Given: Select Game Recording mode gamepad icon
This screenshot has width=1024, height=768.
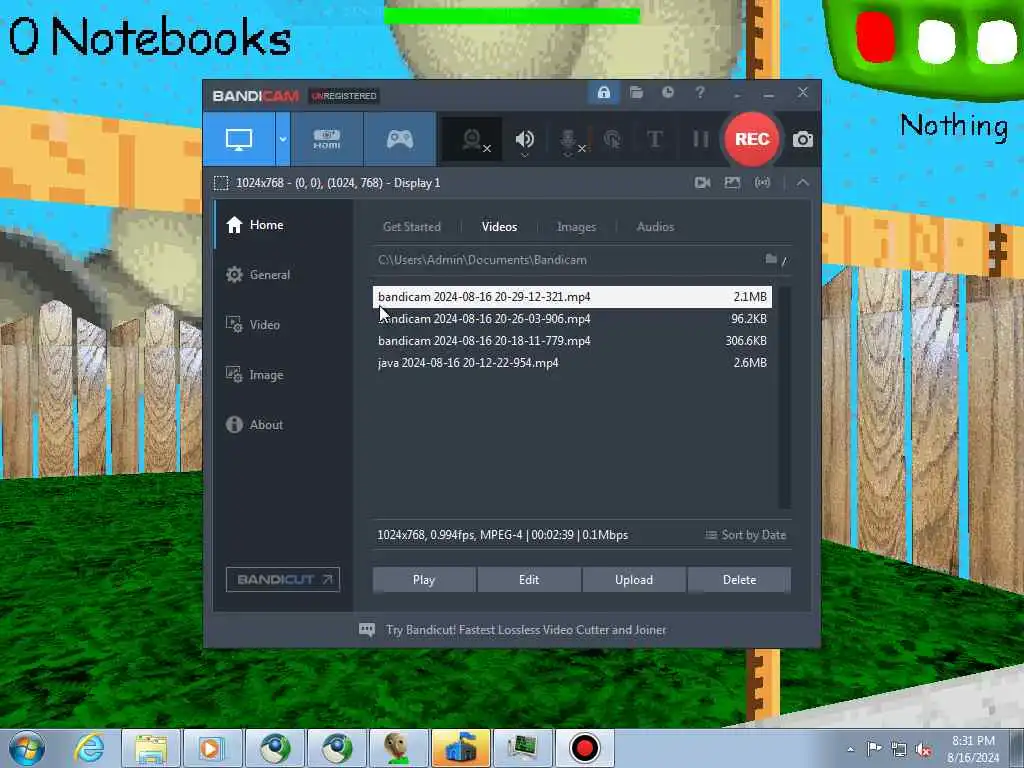Looking at the screenshot, I should [400, 139].
